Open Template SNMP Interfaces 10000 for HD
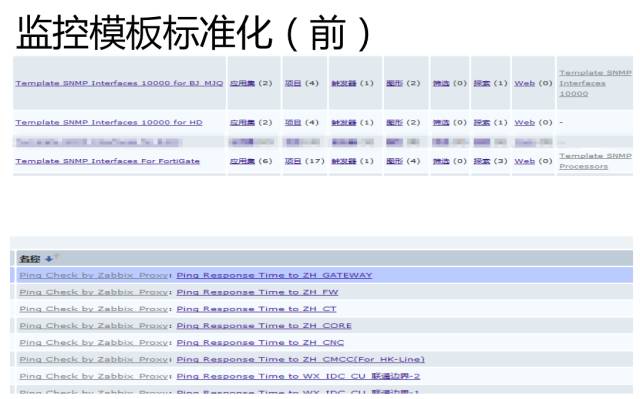This screenshot has width=640, height=399. pos(109,122)
